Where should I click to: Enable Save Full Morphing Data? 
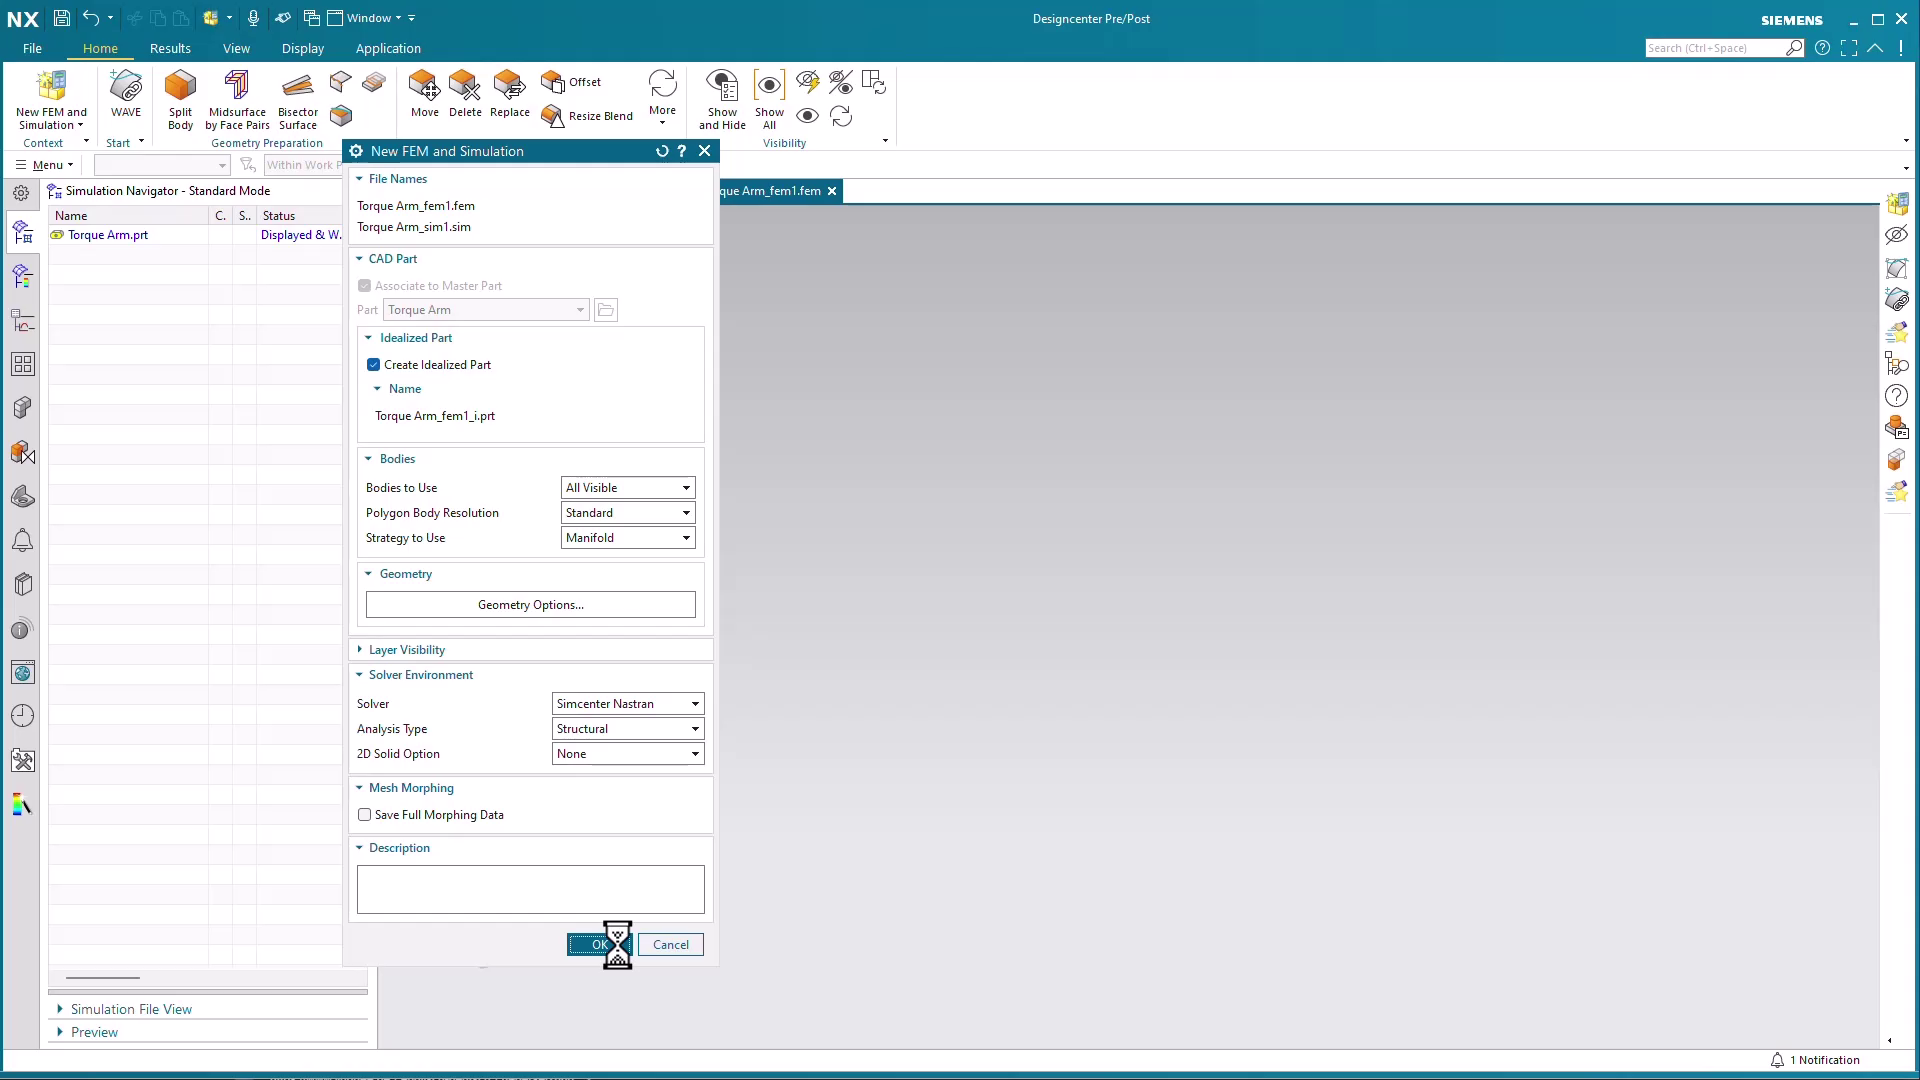364,814
